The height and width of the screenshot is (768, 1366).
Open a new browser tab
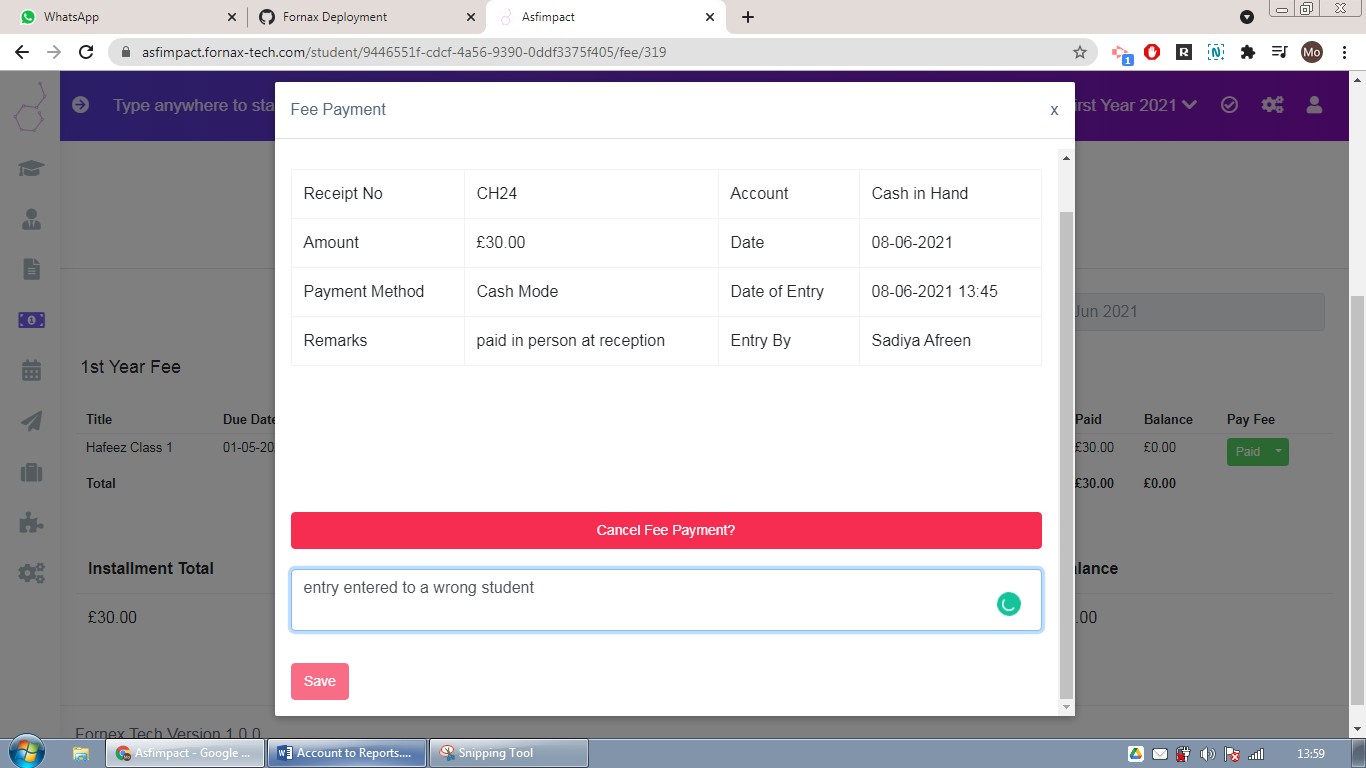tap(748, 17)
